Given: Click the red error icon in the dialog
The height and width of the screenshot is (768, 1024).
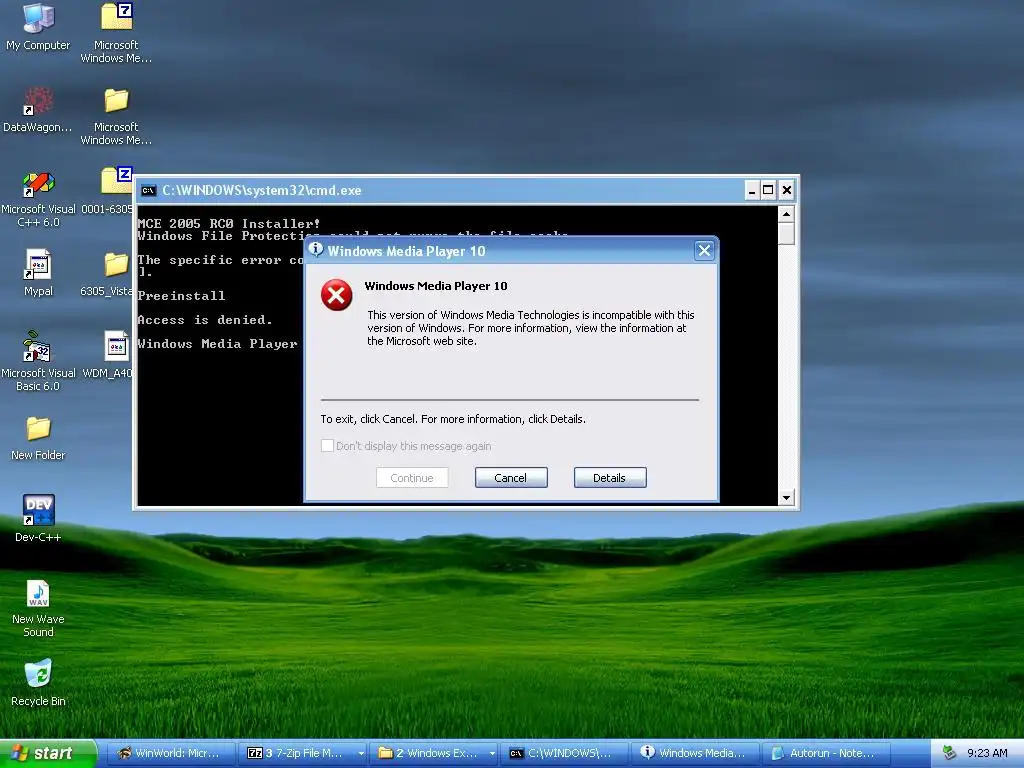Looking at the screenshot, I should pyautogui.click(x=336, y=295).
